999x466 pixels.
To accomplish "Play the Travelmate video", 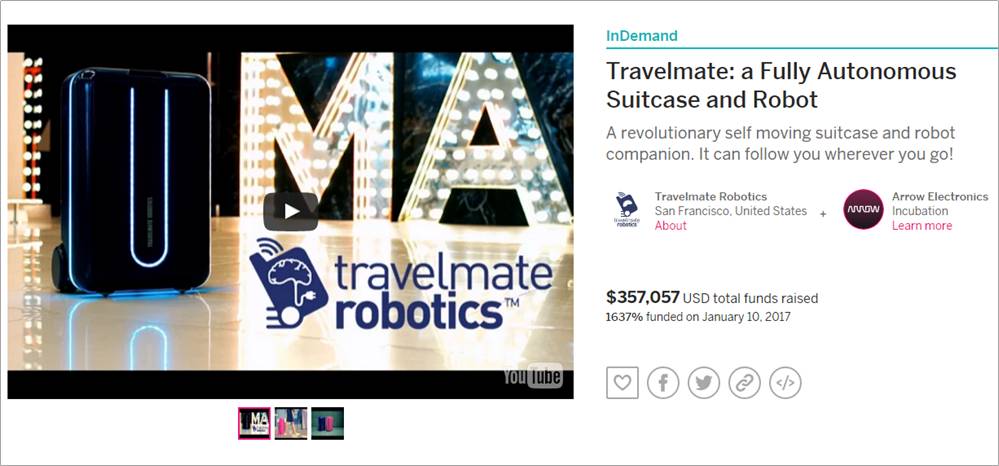I will tap(291, 211).
